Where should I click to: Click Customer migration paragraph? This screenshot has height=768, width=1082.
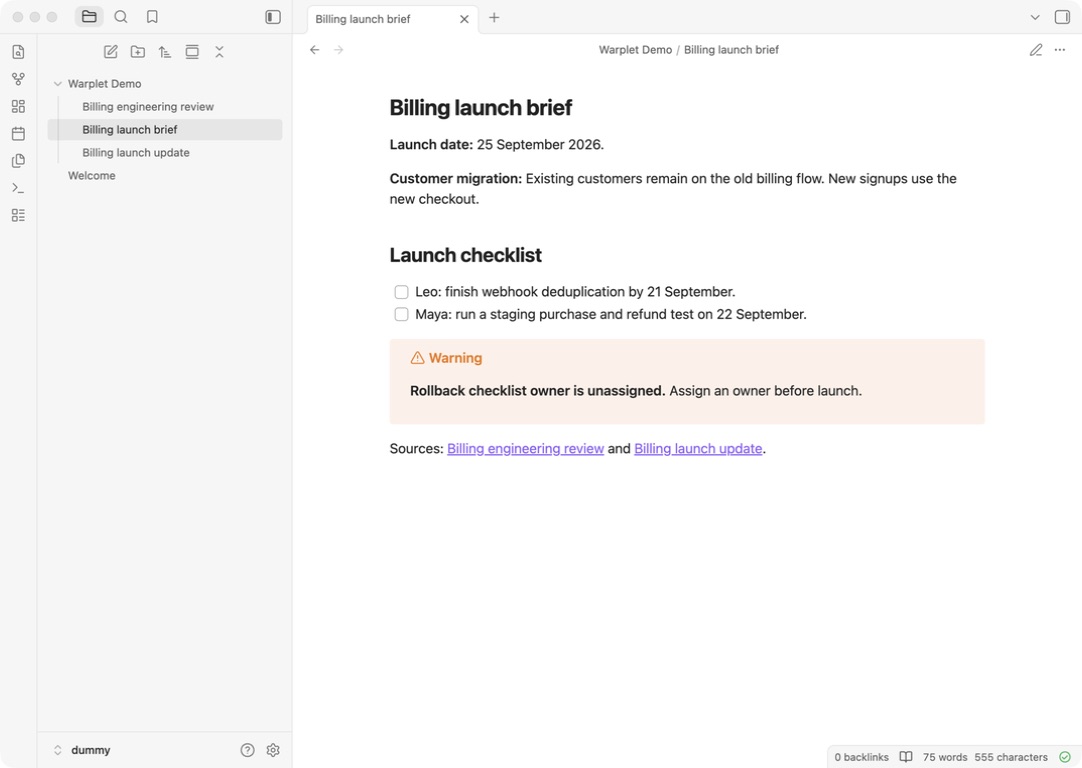pos(673,188)
